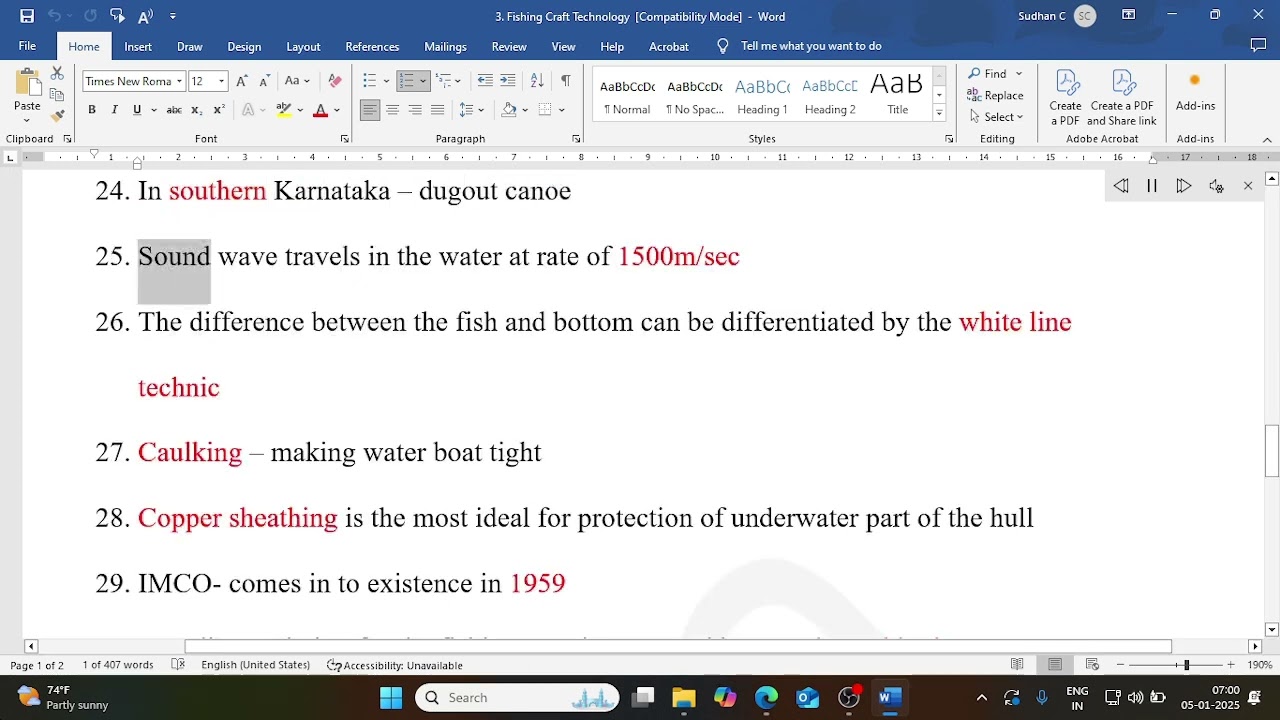Decrease paragraph indent
The width and height of the screenshot is (1280, 720).
[485, 81]
